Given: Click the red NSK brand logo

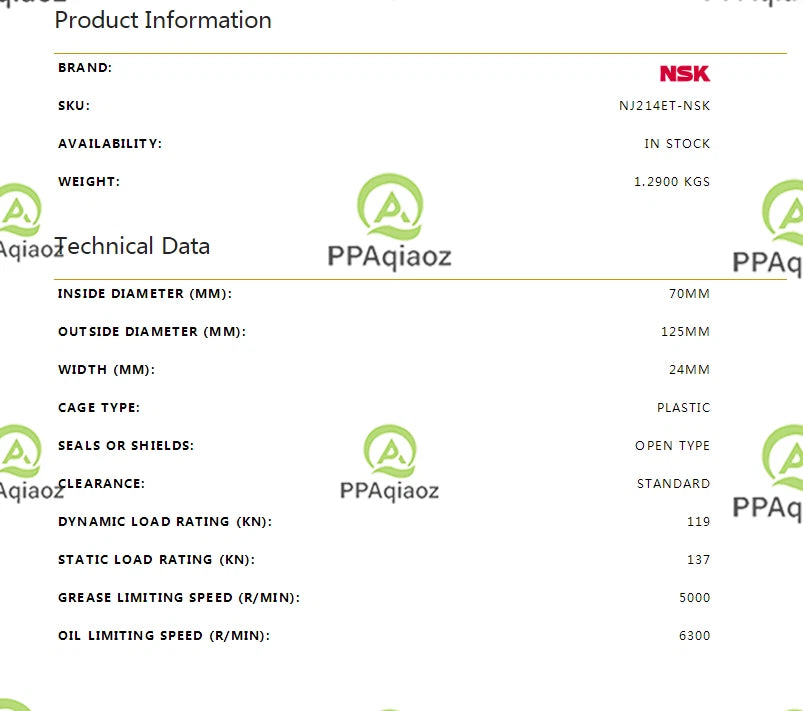Looking at the screenshot, I should (685, 74).
